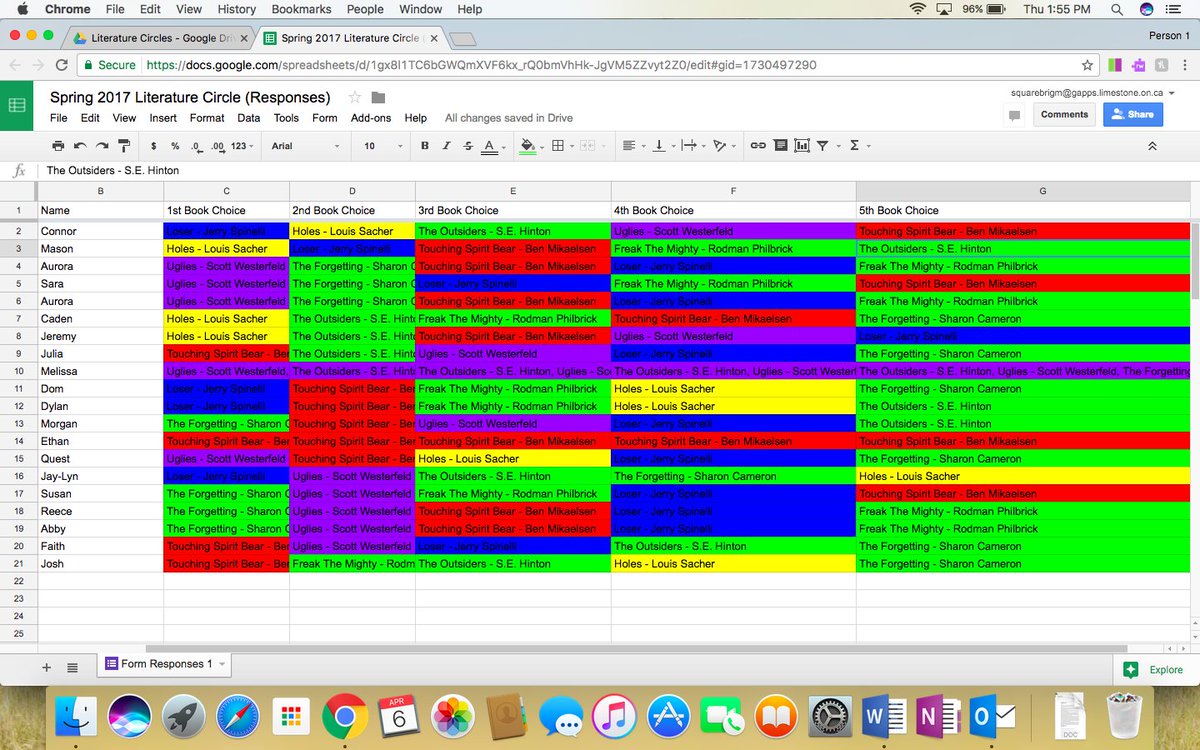Click the Filter icon
The height and width of the screenshot is (750, 1200).
(825, 146)
